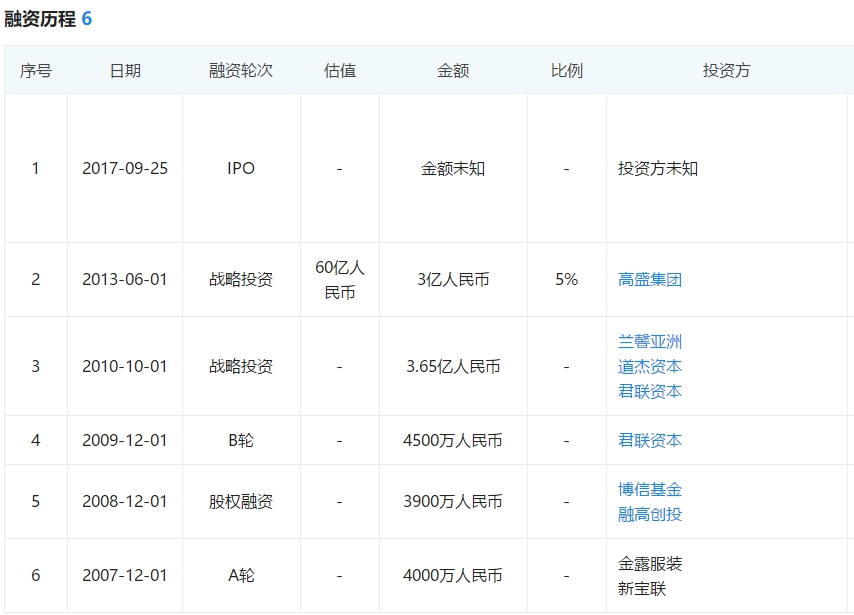Screen dimensions: 854x615
Task: Open the 博信基金 investor link
Action: pyautogui.click(x=650, y=489)
